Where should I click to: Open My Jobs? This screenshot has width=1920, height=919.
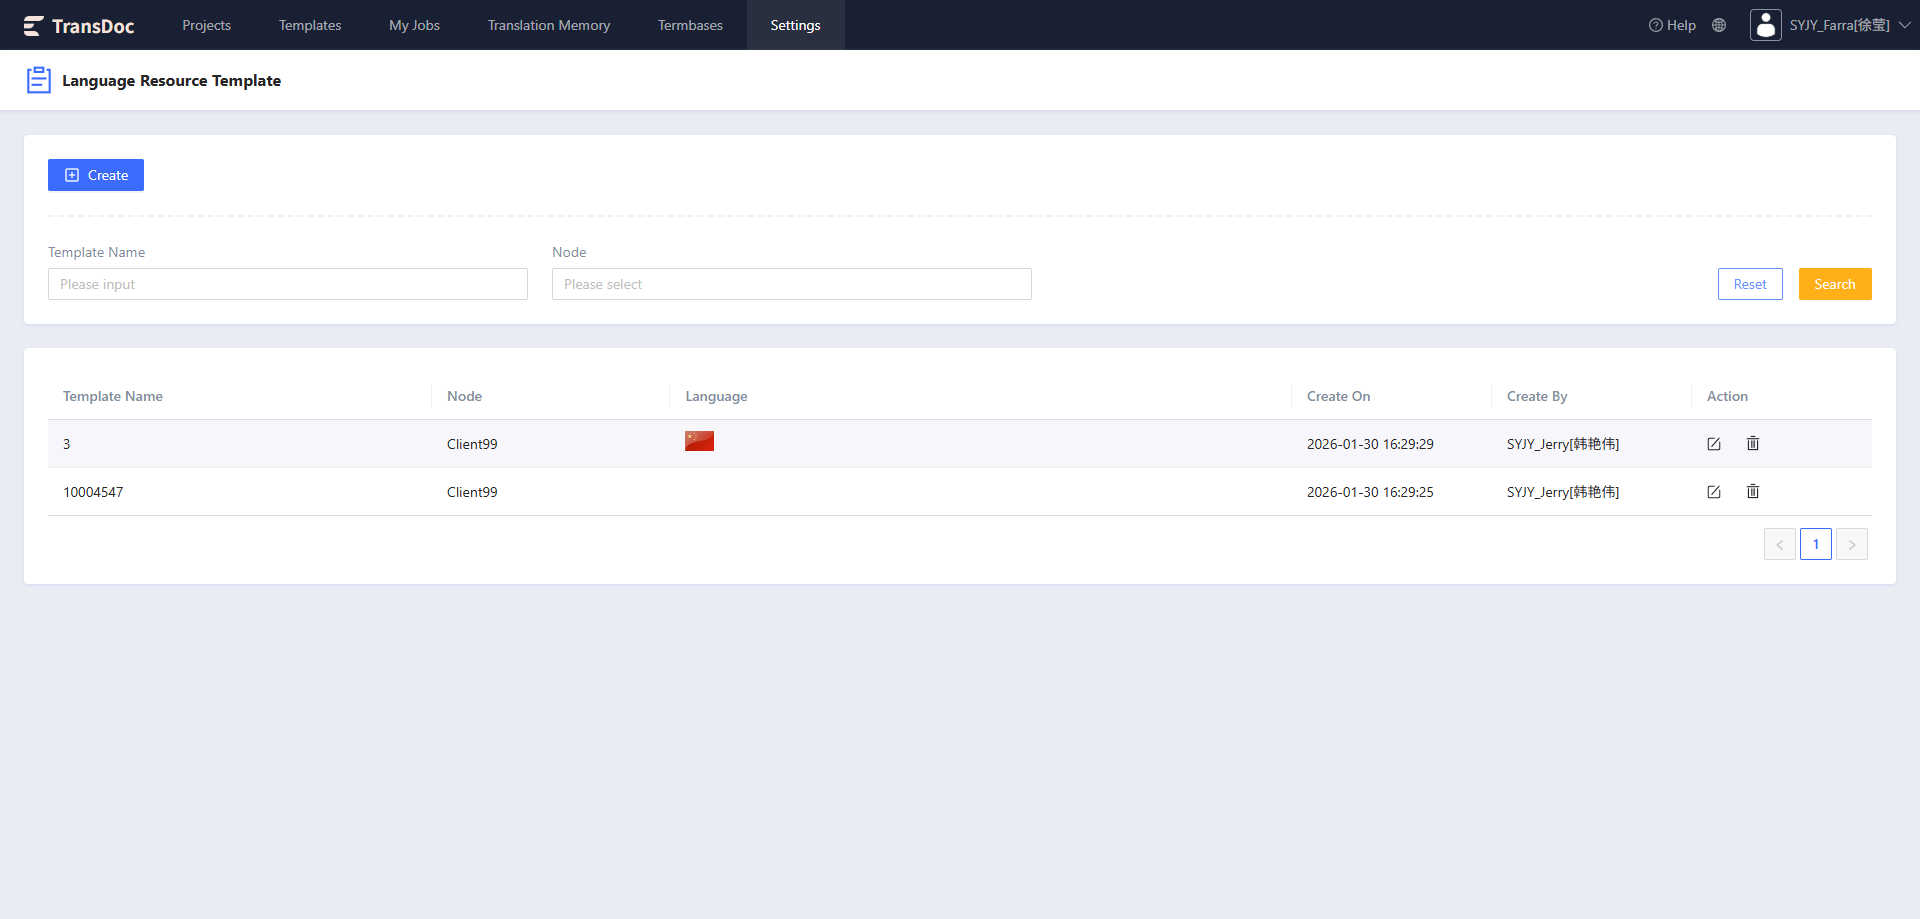(x=414, y=25)
